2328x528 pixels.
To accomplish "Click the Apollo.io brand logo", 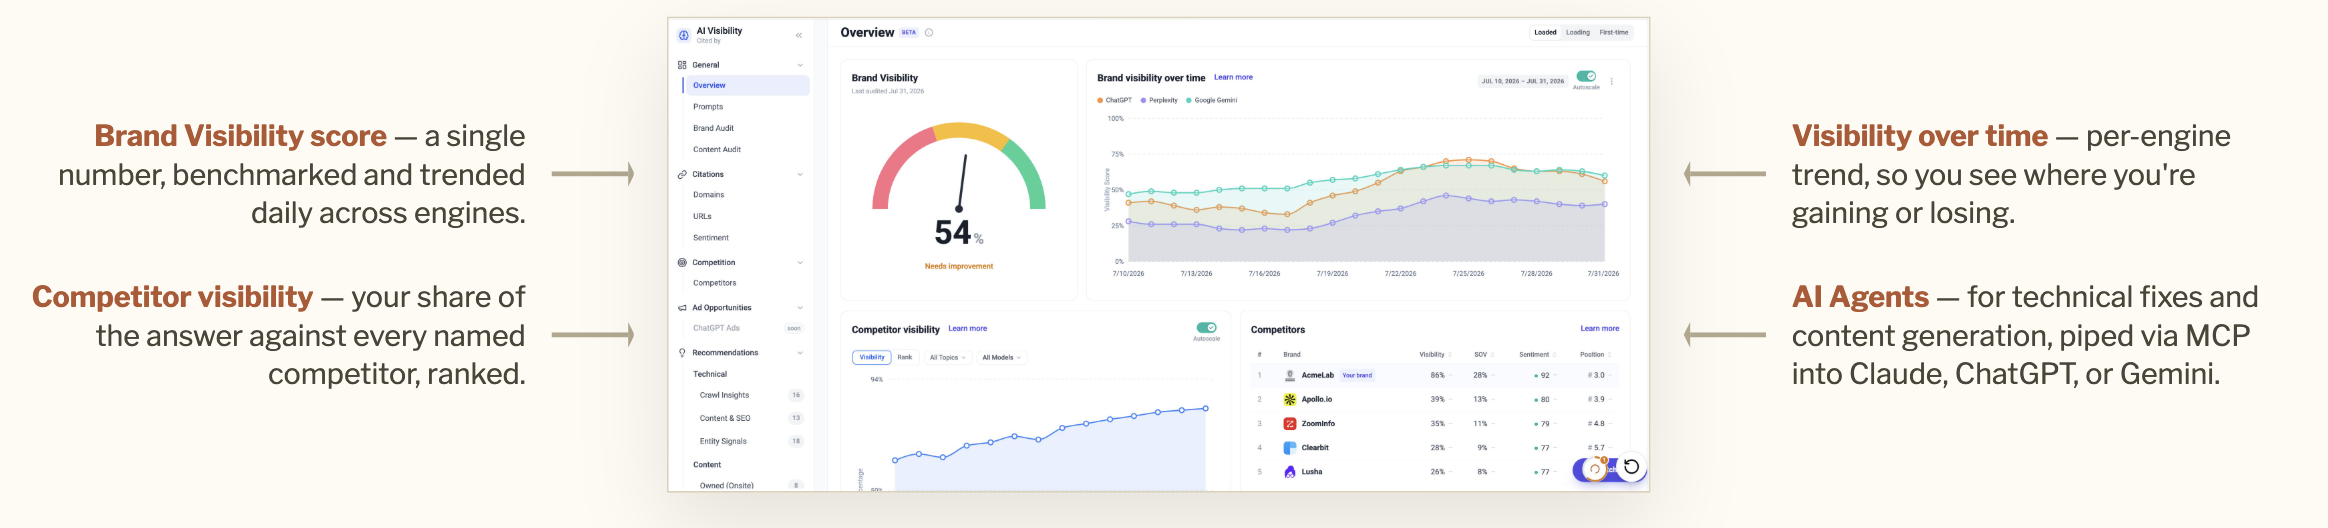I will click(x=1290, y=399).
